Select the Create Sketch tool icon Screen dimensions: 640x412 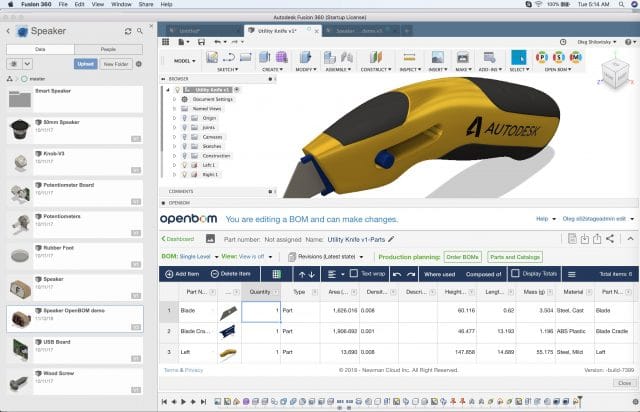tap(212, 58)
